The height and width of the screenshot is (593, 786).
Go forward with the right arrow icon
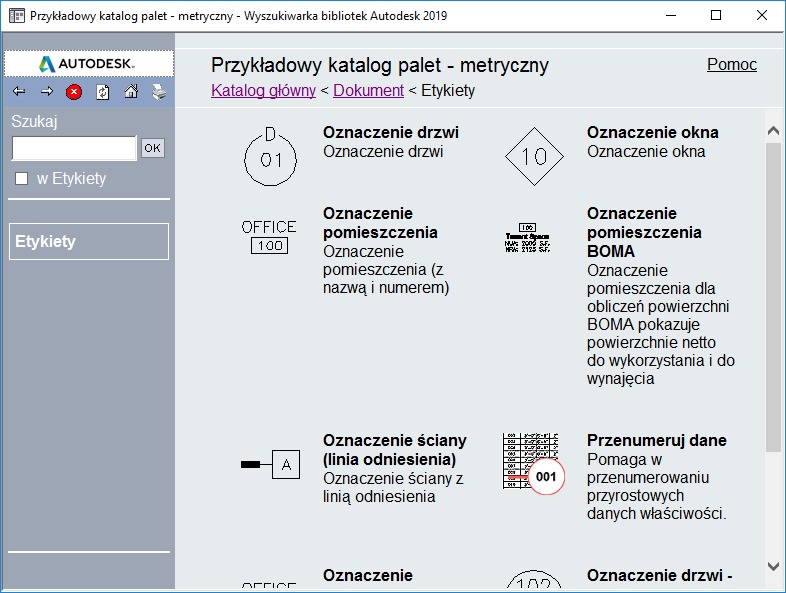[47, 91]
